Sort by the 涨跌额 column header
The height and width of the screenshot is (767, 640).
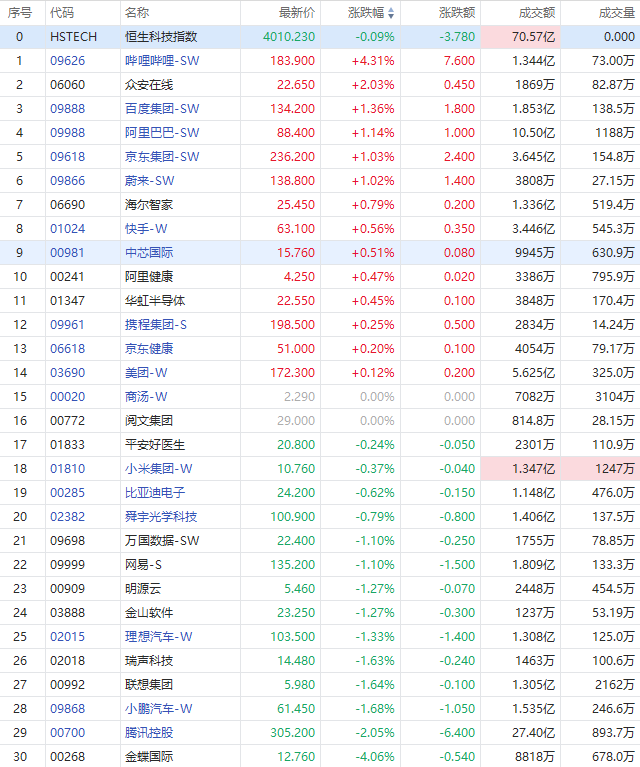tap(457, 13)
